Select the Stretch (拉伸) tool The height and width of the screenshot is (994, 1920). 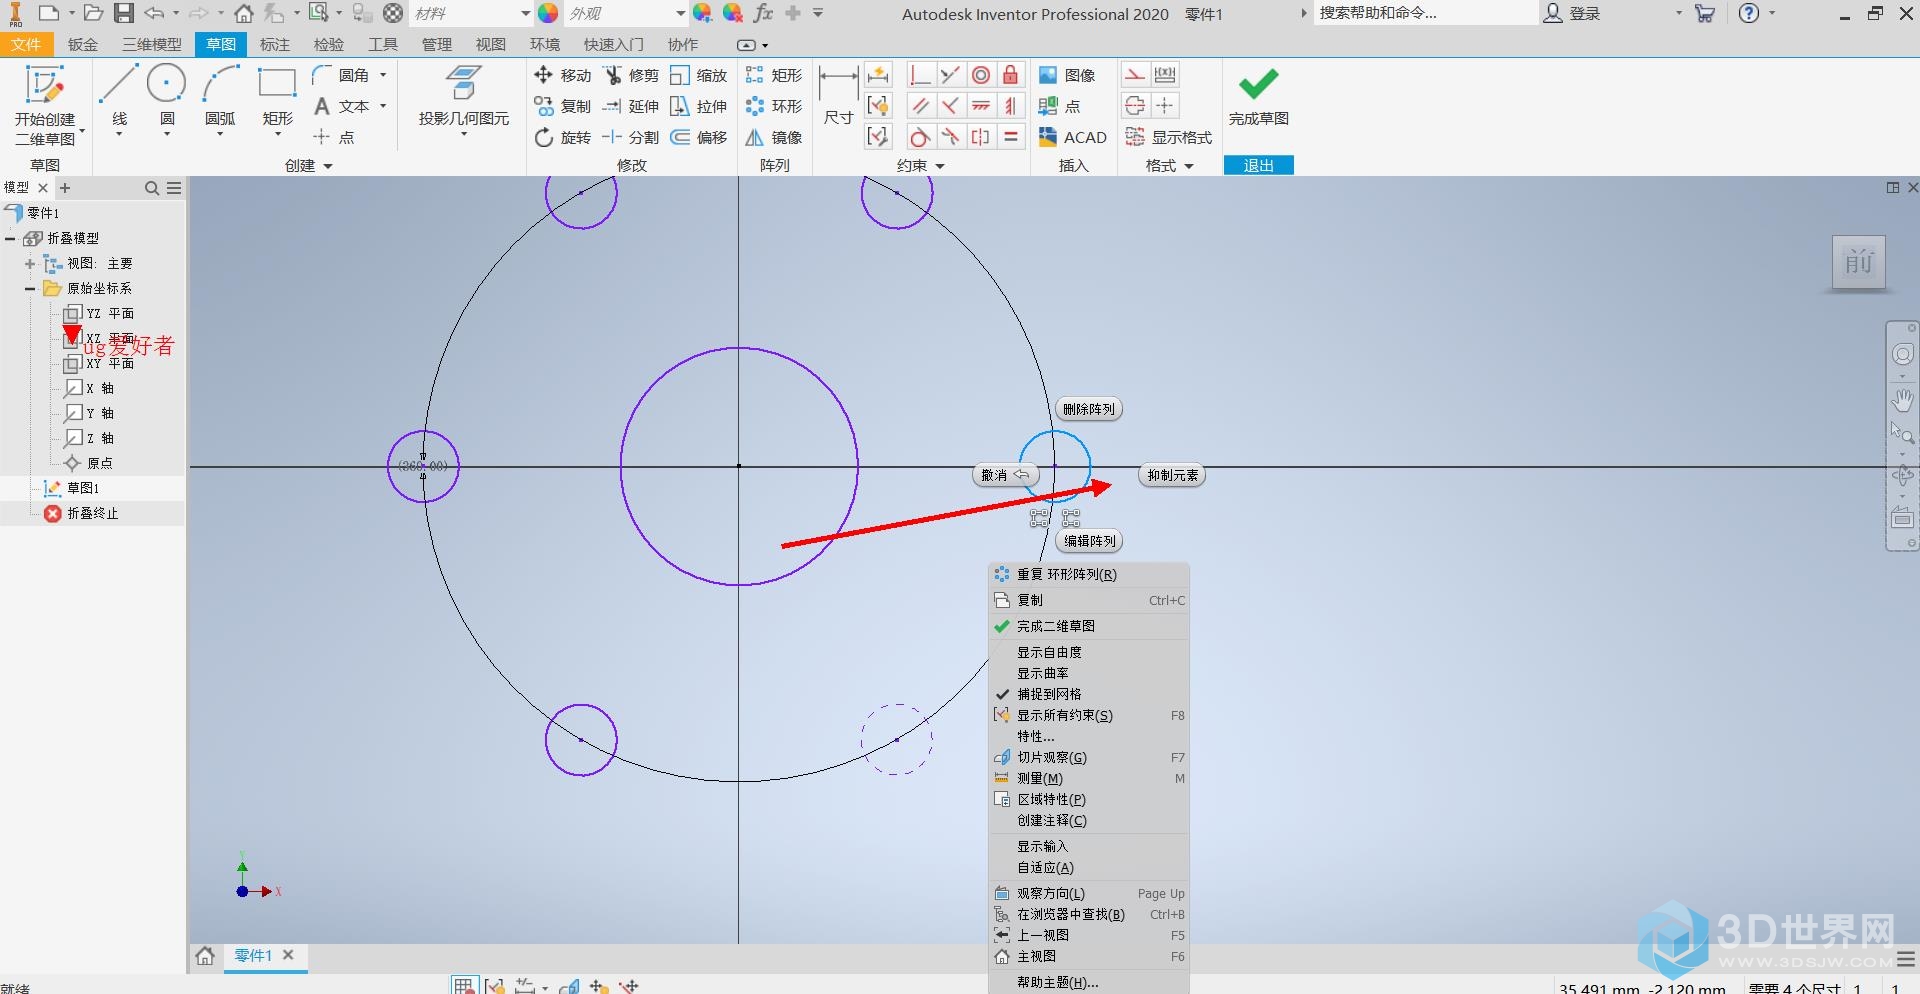(x=699, y=106)
